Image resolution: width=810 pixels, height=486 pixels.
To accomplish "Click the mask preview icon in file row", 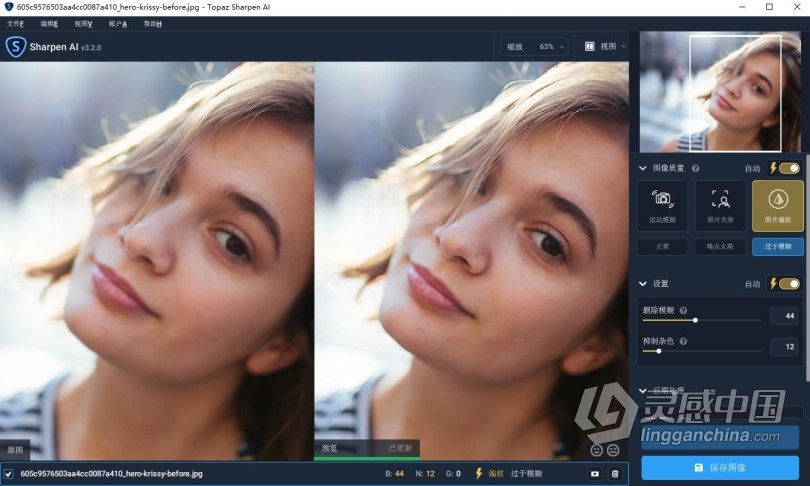I will point(595,474).
